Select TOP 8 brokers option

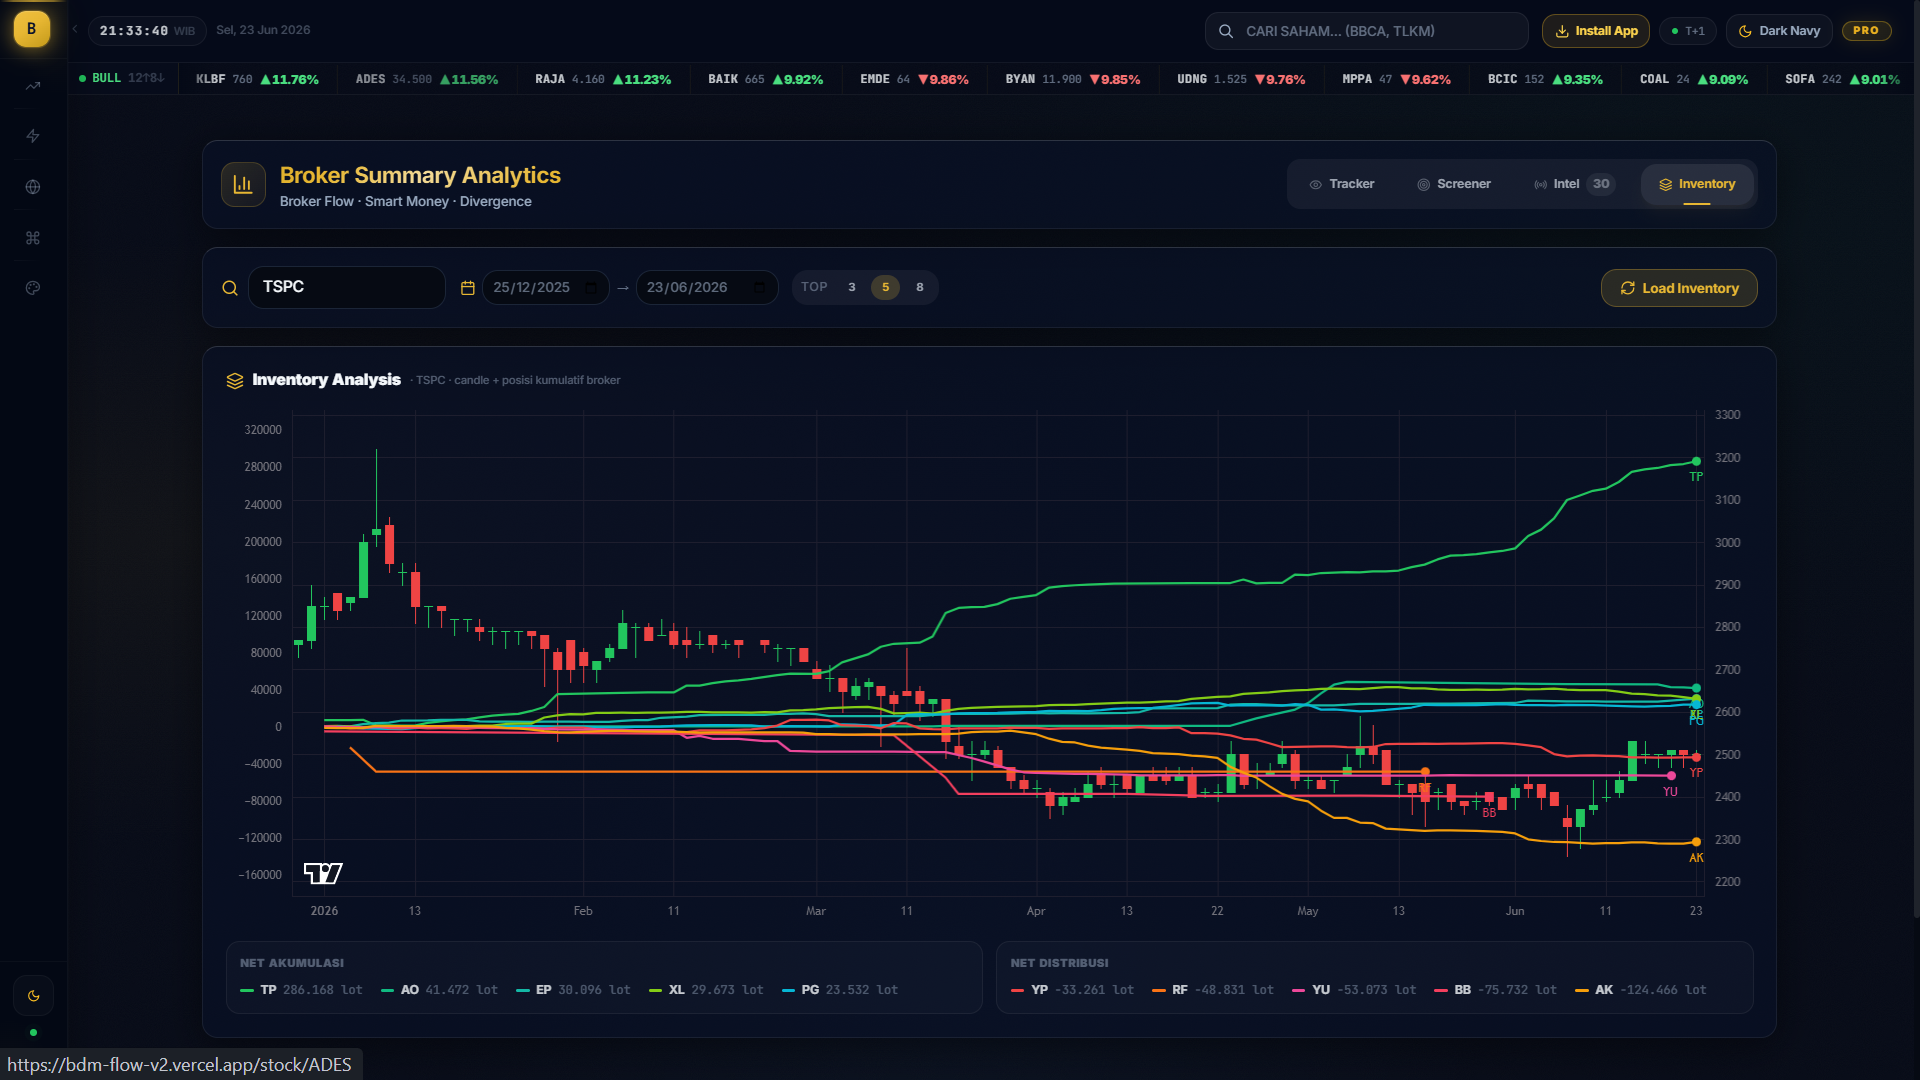(920, 288)
